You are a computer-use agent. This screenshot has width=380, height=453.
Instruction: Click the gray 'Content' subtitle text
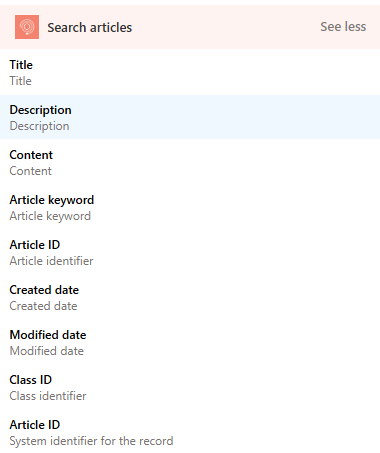click(x=30, y=171)
